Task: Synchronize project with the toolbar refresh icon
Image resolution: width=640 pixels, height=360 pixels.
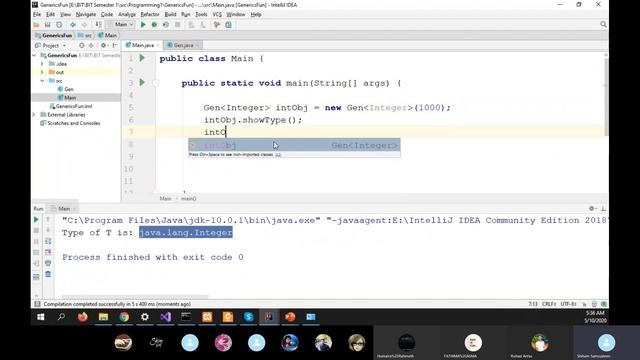Action: [x=59, y=25]
